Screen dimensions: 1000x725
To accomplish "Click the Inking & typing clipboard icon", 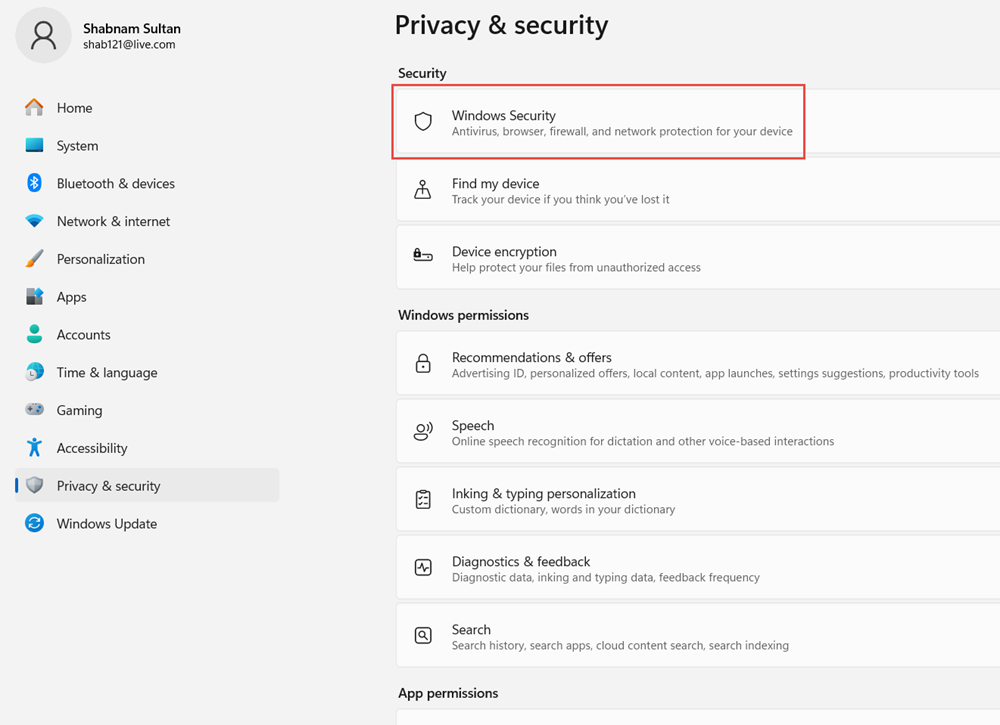I will click(x=423, y=499).
